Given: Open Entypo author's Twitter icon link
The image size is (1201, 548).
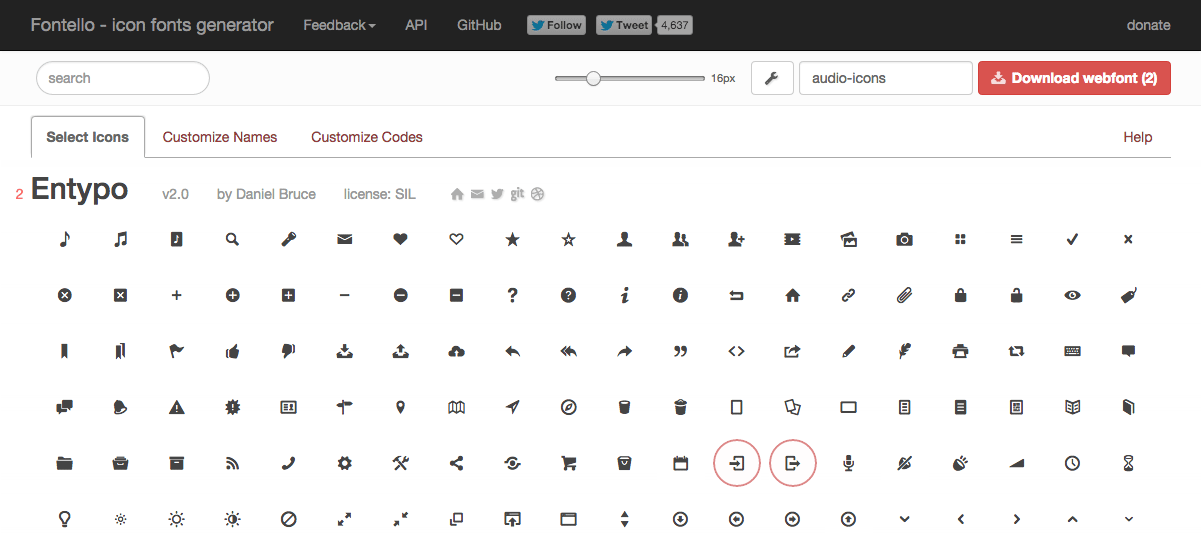Looking at the screenshot, I should point(497,194).
